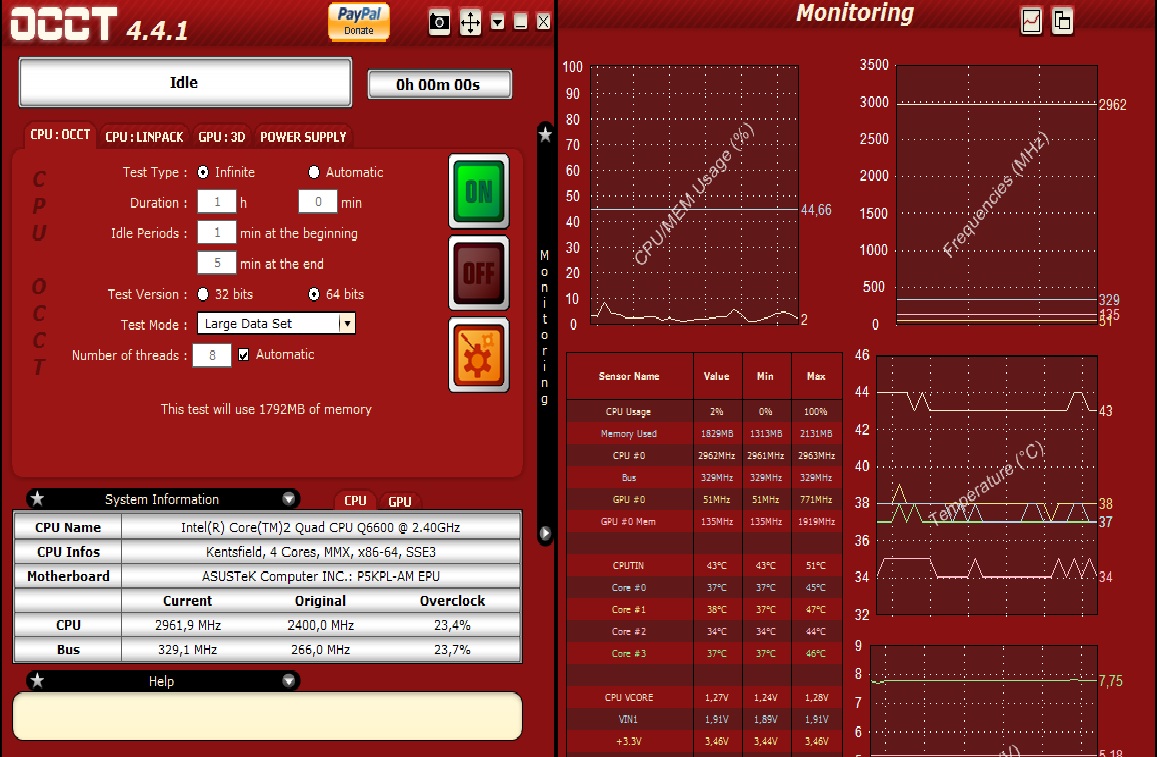Image resolution: width=1157 pixels, height=757 pixels.
Task: Choose 64 bits test version
Action: (x=314, y=294)
